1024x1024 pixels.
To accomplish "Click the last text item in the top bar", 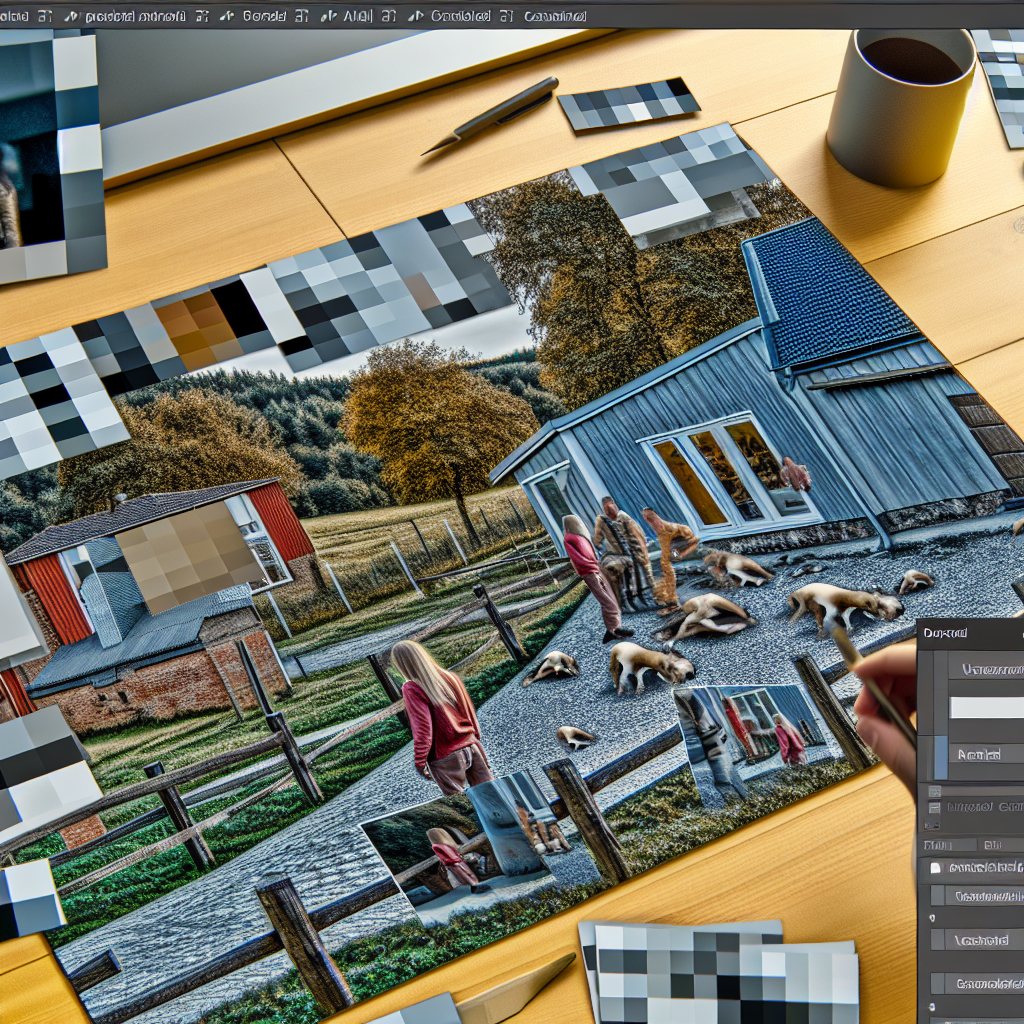I will pos(555,16).
